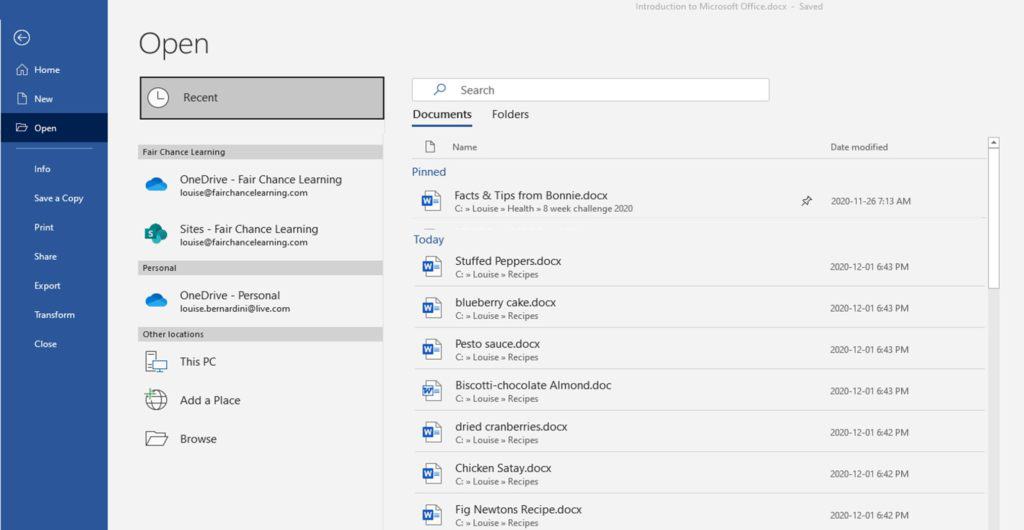Open the Export page
1024x530 pixels.
coord(47,286)
